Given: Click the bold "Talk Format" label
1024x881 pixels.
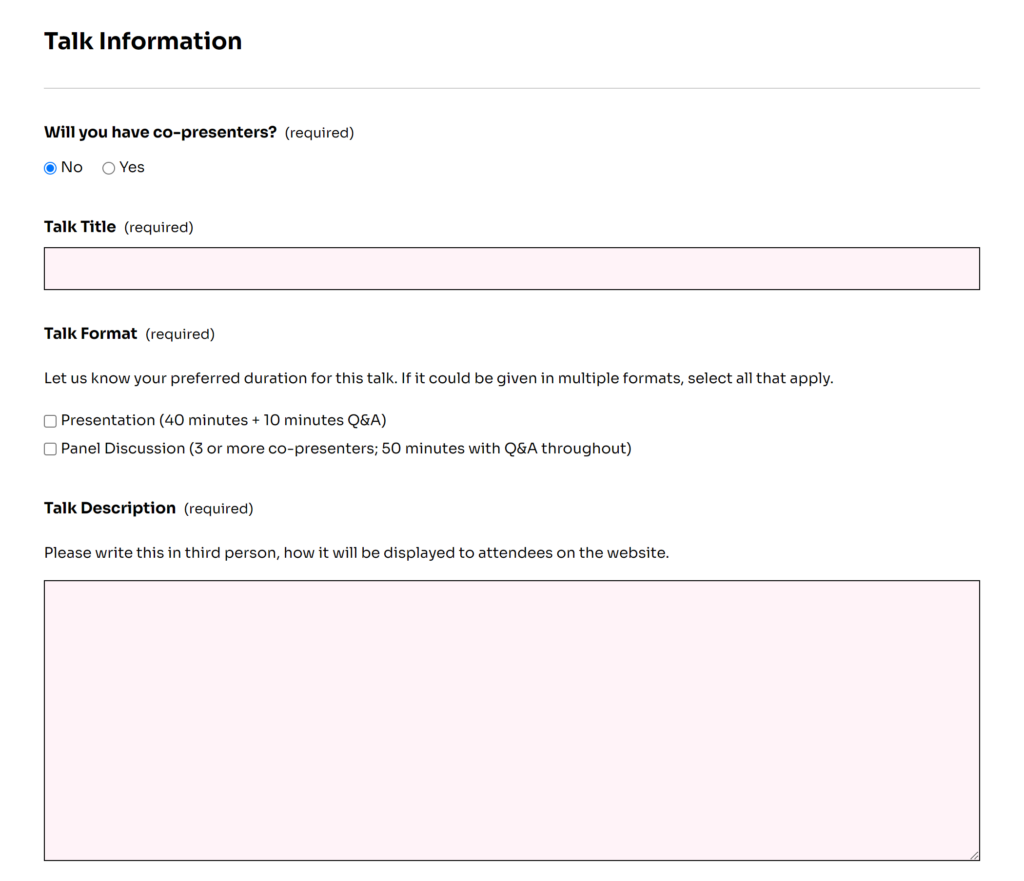Looking at the screenshot, I should [91, 334].
